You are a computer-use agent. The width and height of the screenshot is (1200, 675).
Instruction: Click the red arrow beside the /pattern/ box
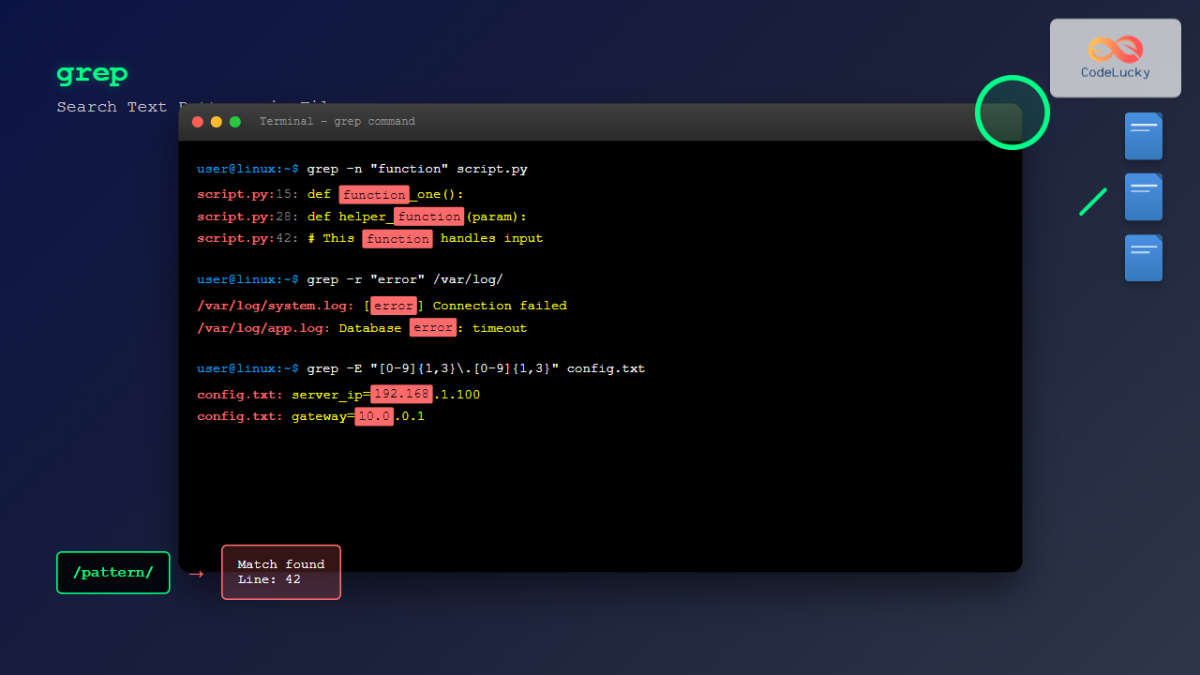click(x=194, y=573)
